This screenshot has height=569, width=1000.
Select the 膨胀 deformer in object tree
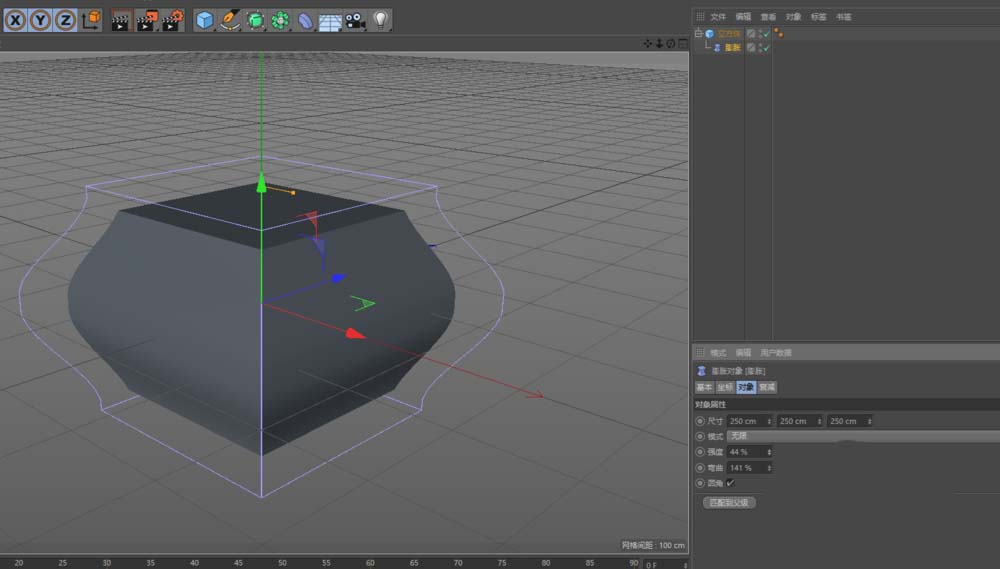(733, 47)
